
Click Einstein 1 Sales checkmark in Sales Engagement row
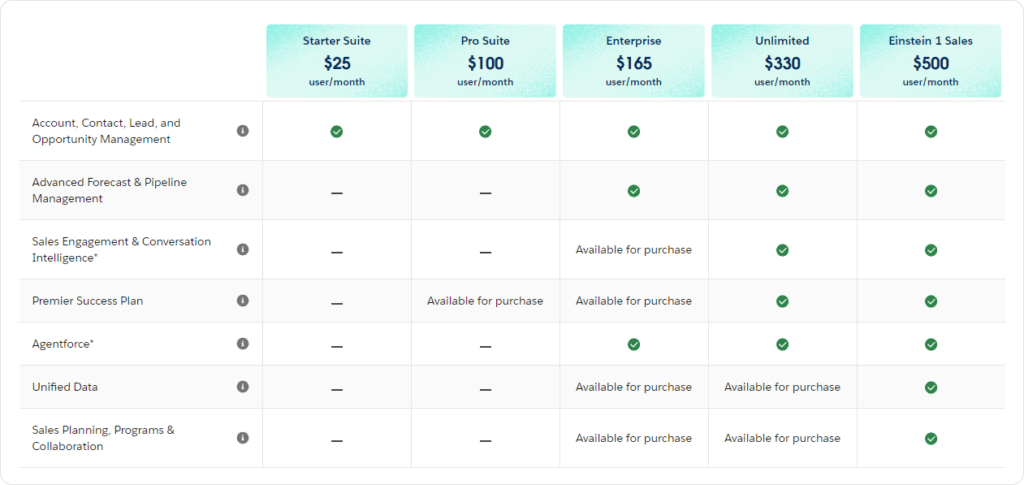[x=931, y=250]
